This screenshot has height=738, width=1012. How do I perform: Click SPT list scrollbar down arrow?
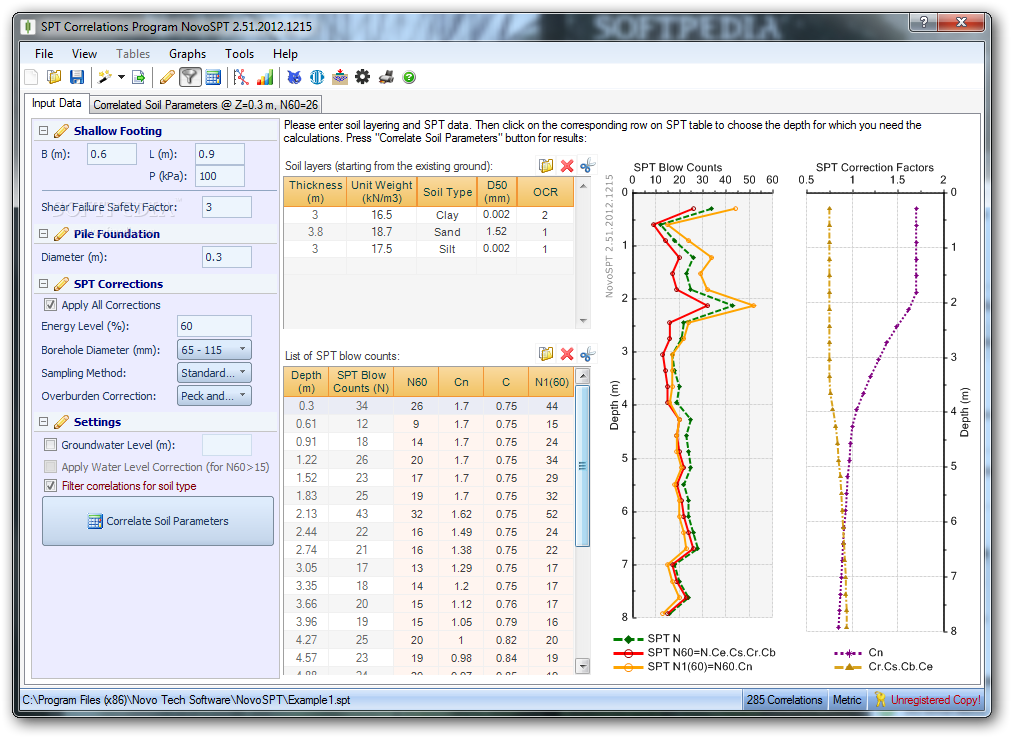(x=583, y=666)
